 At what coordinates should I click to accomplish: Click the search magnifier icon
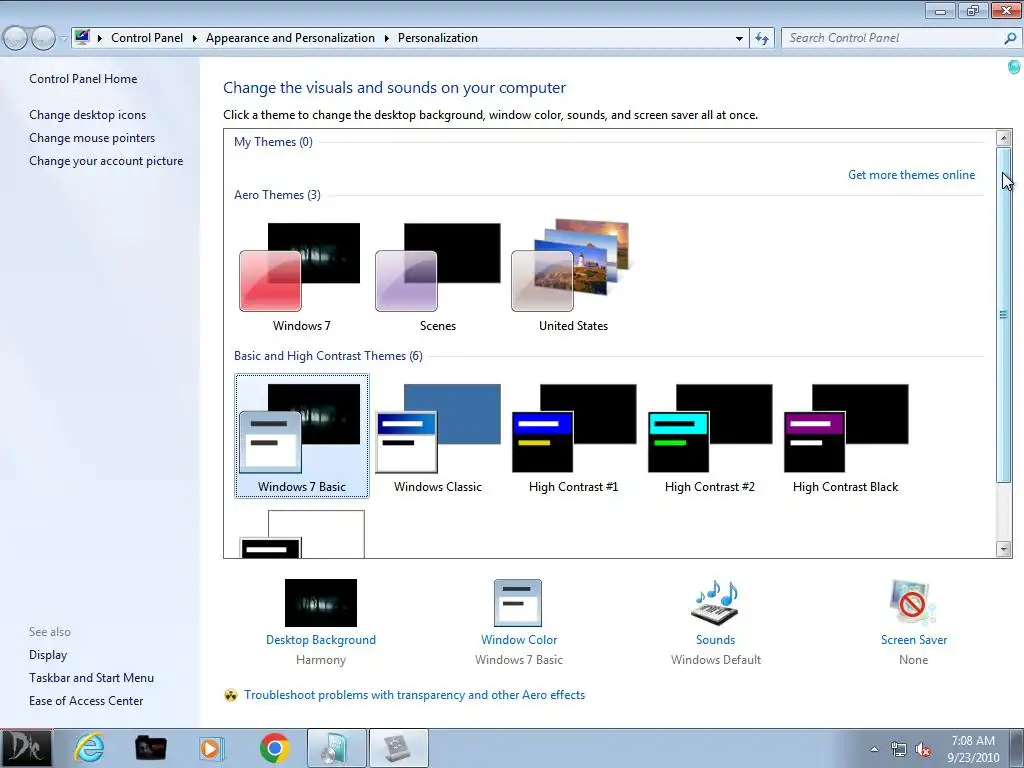coord(1010,38)
